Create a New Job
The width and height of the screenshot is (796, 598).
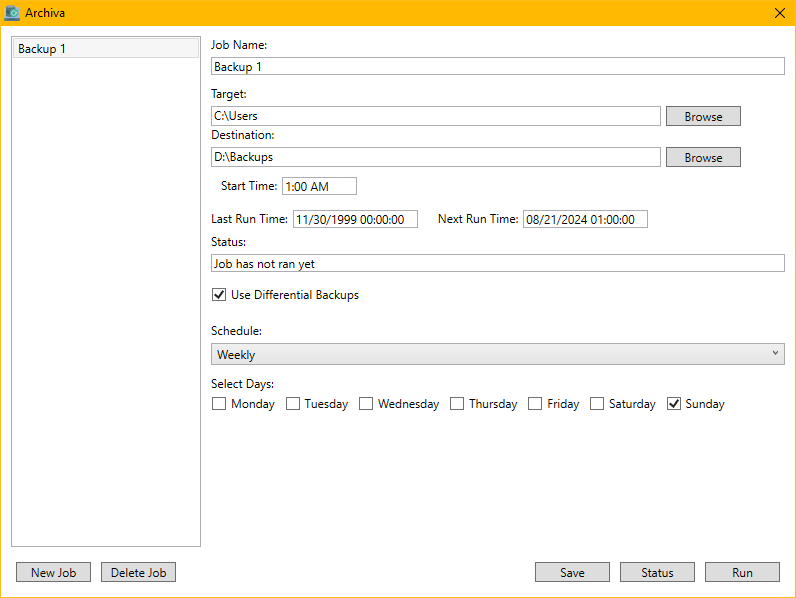coord(53,572)
